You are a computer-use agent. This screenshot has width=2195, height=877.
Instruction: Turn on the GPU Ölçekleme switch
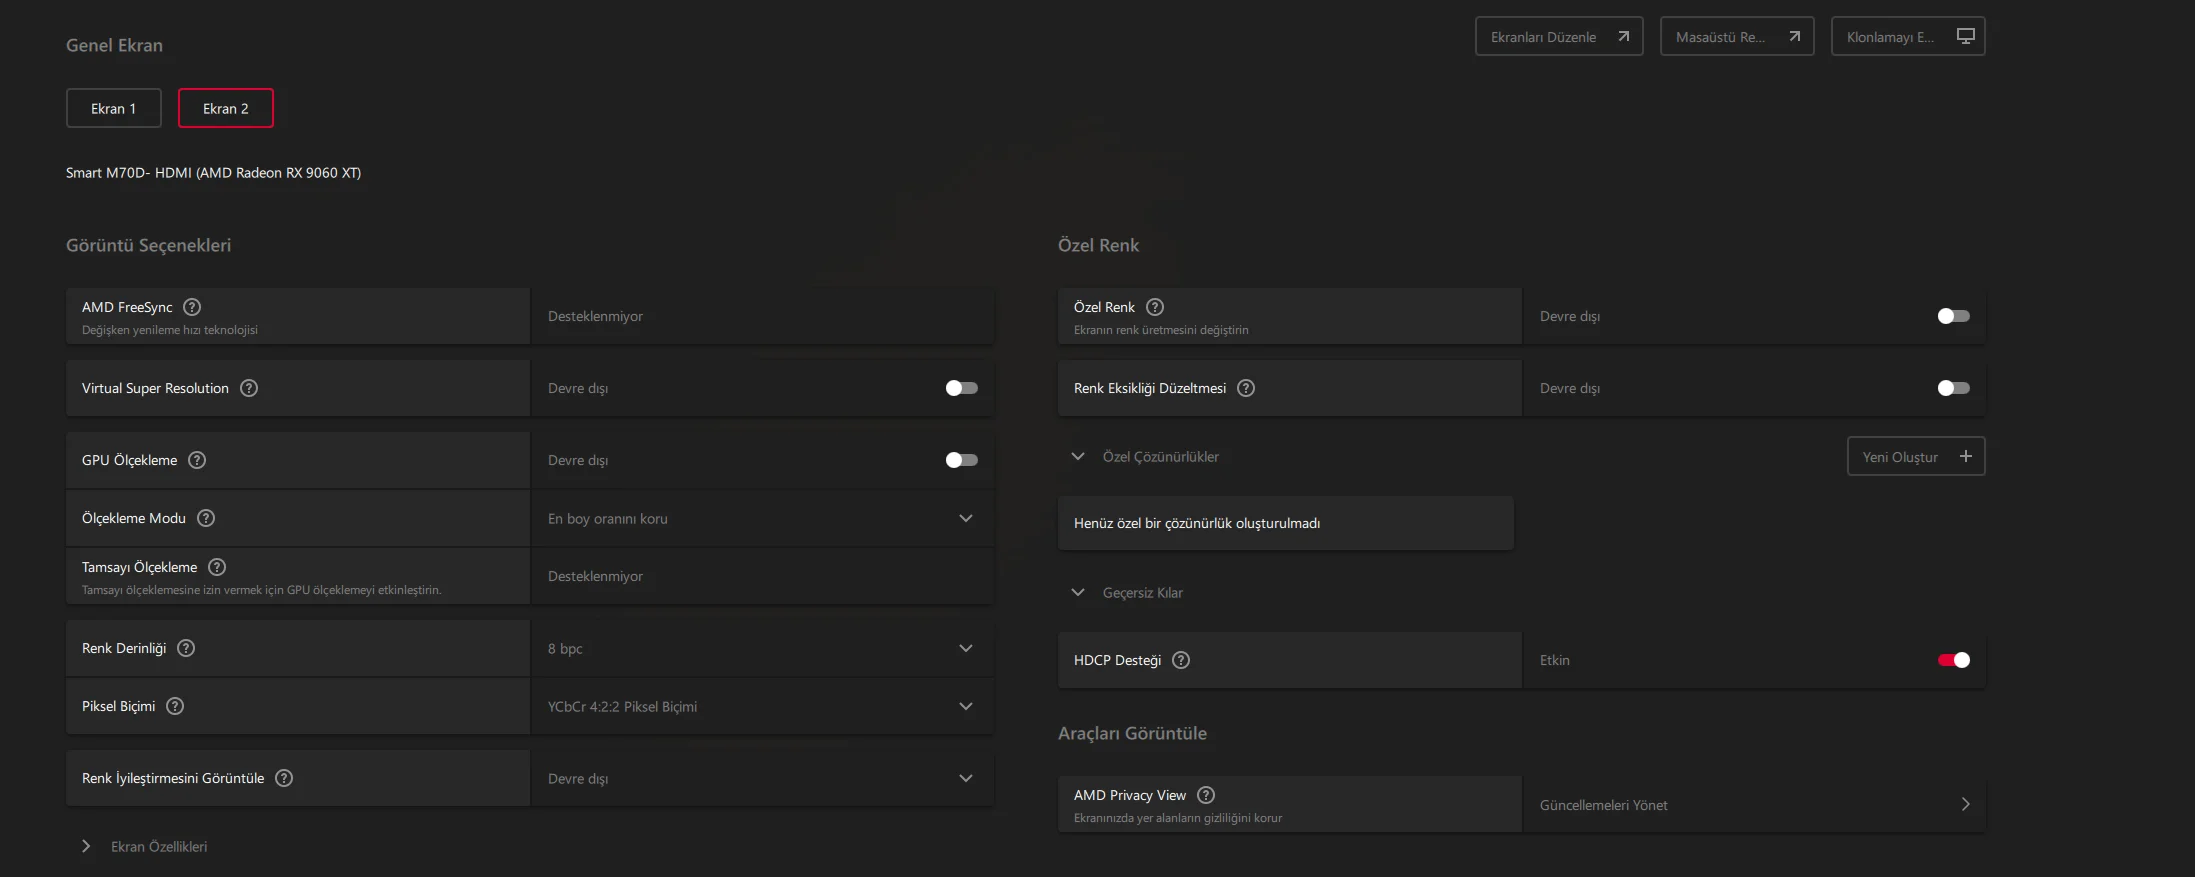961,460
